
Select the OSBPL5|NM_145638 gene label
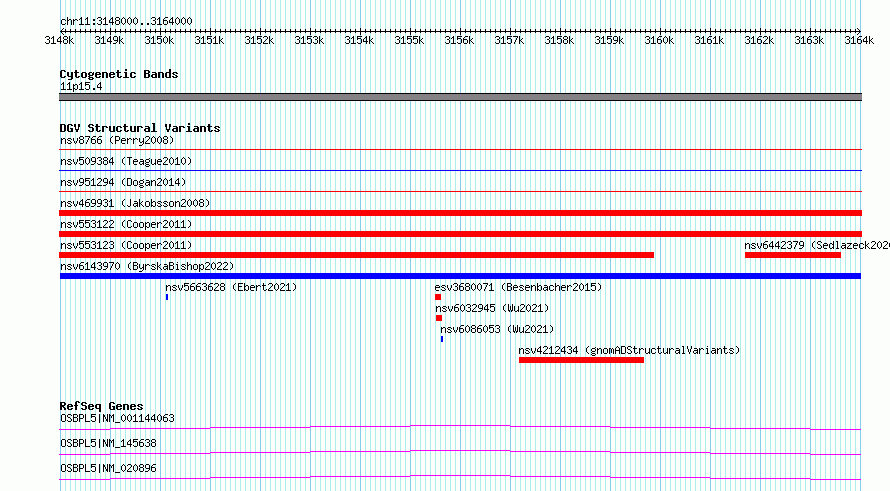[x=108, y=443]
